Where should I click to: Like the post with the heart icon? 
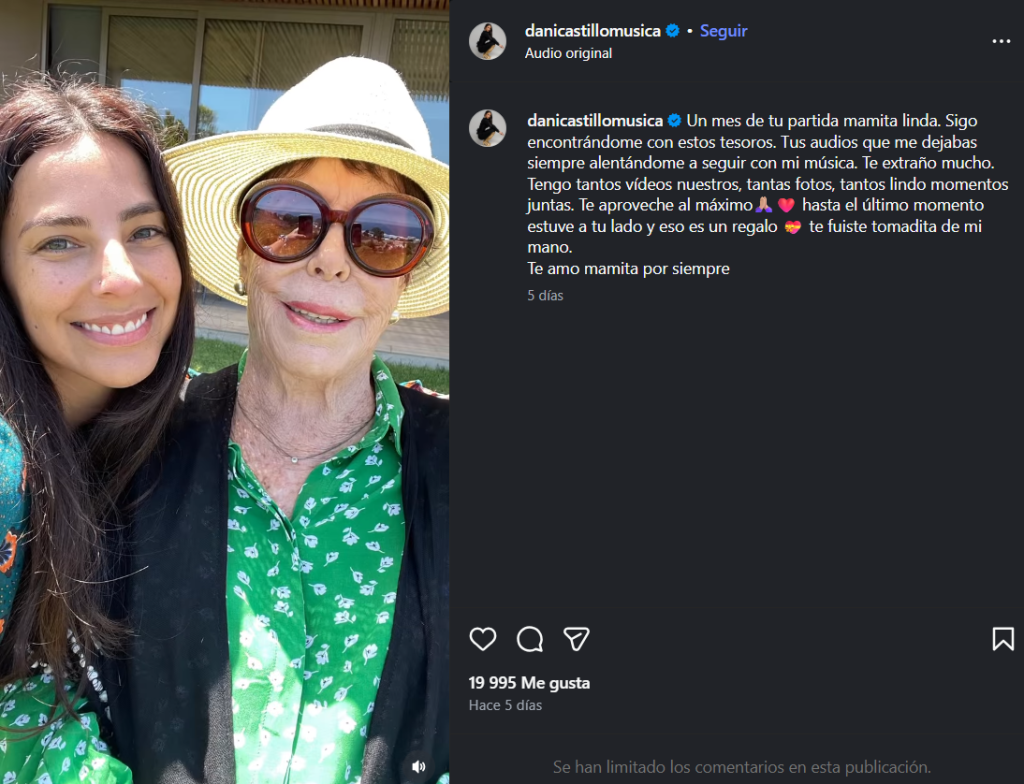point(483,639)
